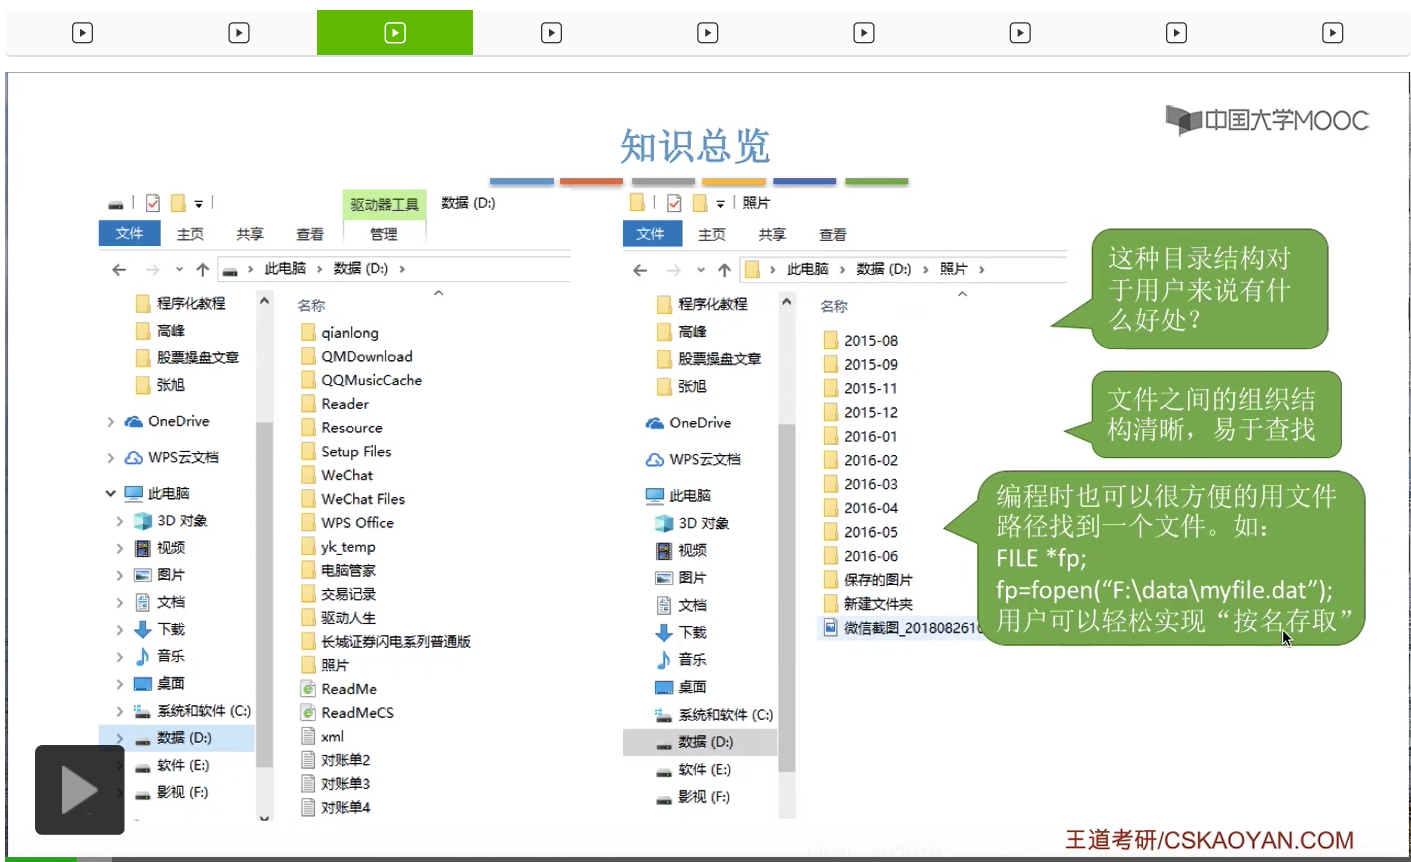Select the ReadMeCS file icon
The image size is (1411, 862).
click(308, 712)
